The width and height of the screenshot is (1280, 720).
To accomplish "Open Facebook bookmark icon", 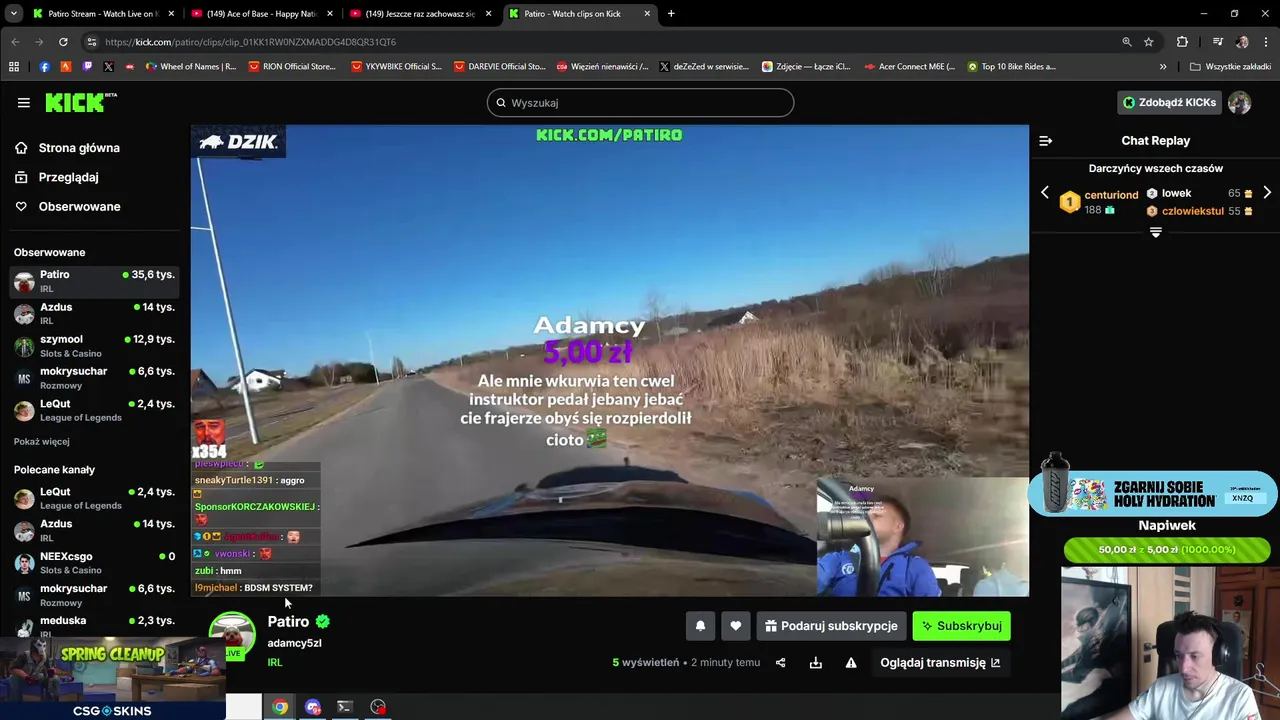I will tap(44, 67).
